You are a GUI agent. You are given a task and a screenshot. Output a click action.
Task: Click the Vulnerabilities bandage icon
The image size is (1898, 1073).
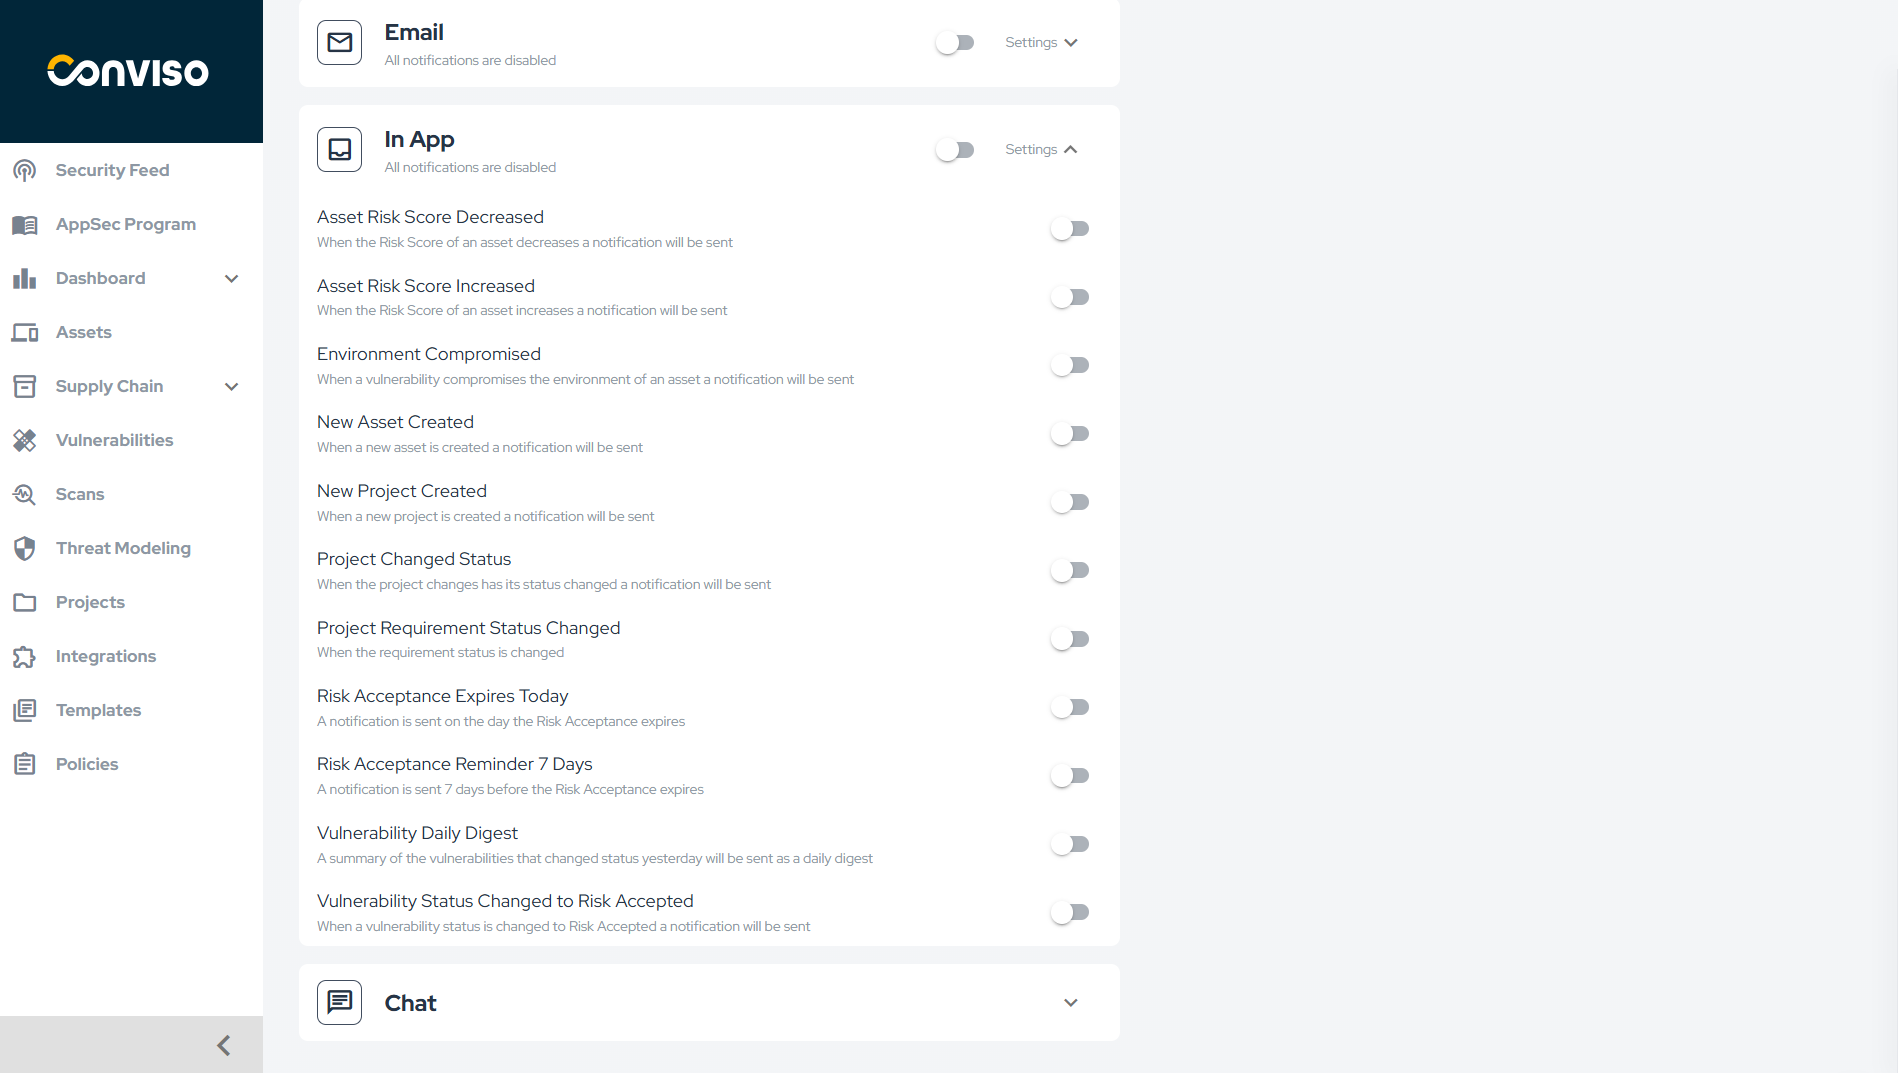pos(25,440)
